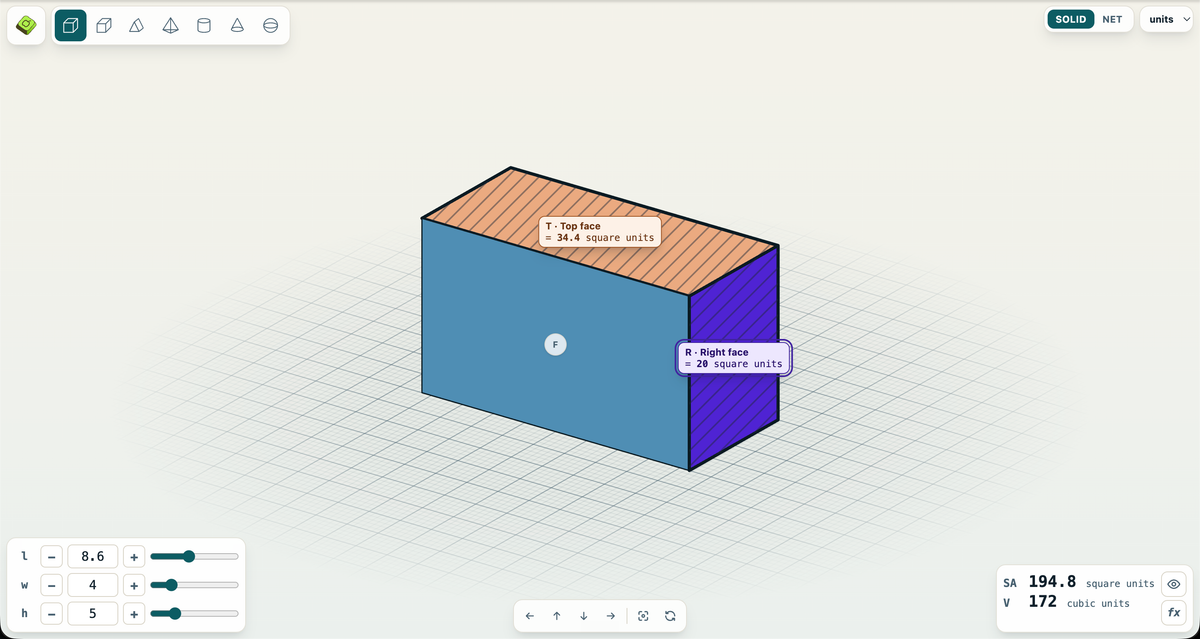Viewport: 1200px width, 639px height.
Task: Rotate view down with arrow button
Action: click(x=584, y=616)
